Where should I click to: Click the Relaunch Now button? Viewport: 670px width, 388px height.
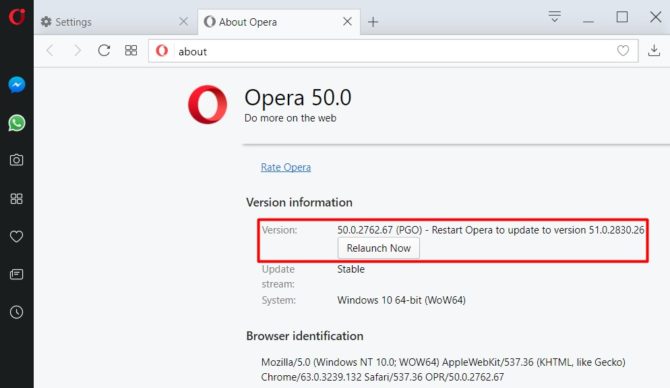[379, 248]
